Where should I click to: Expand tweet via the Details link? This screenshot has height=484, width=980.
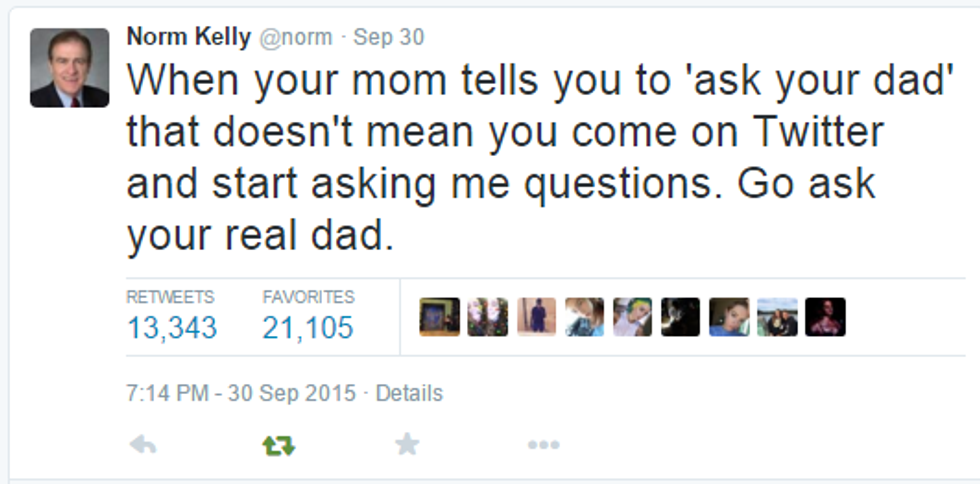[409, 393]
